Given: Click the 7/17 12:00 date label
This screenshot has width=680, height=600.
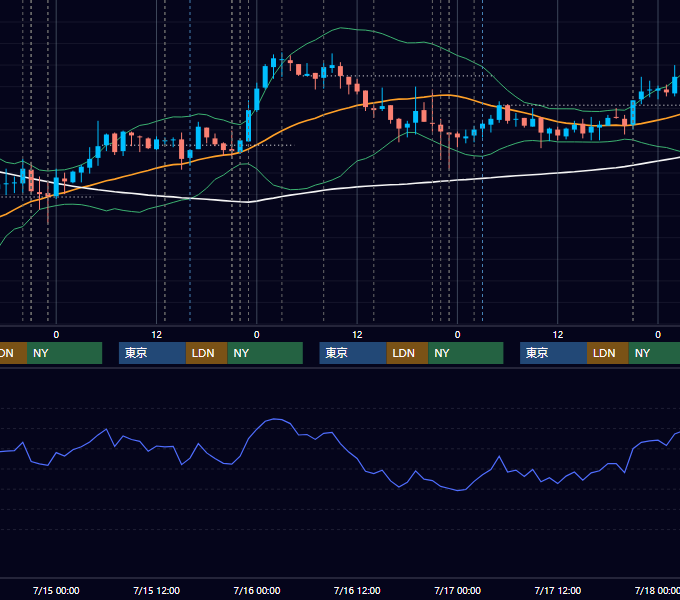Looking at the screenshot, I should (x=558, y=590).
